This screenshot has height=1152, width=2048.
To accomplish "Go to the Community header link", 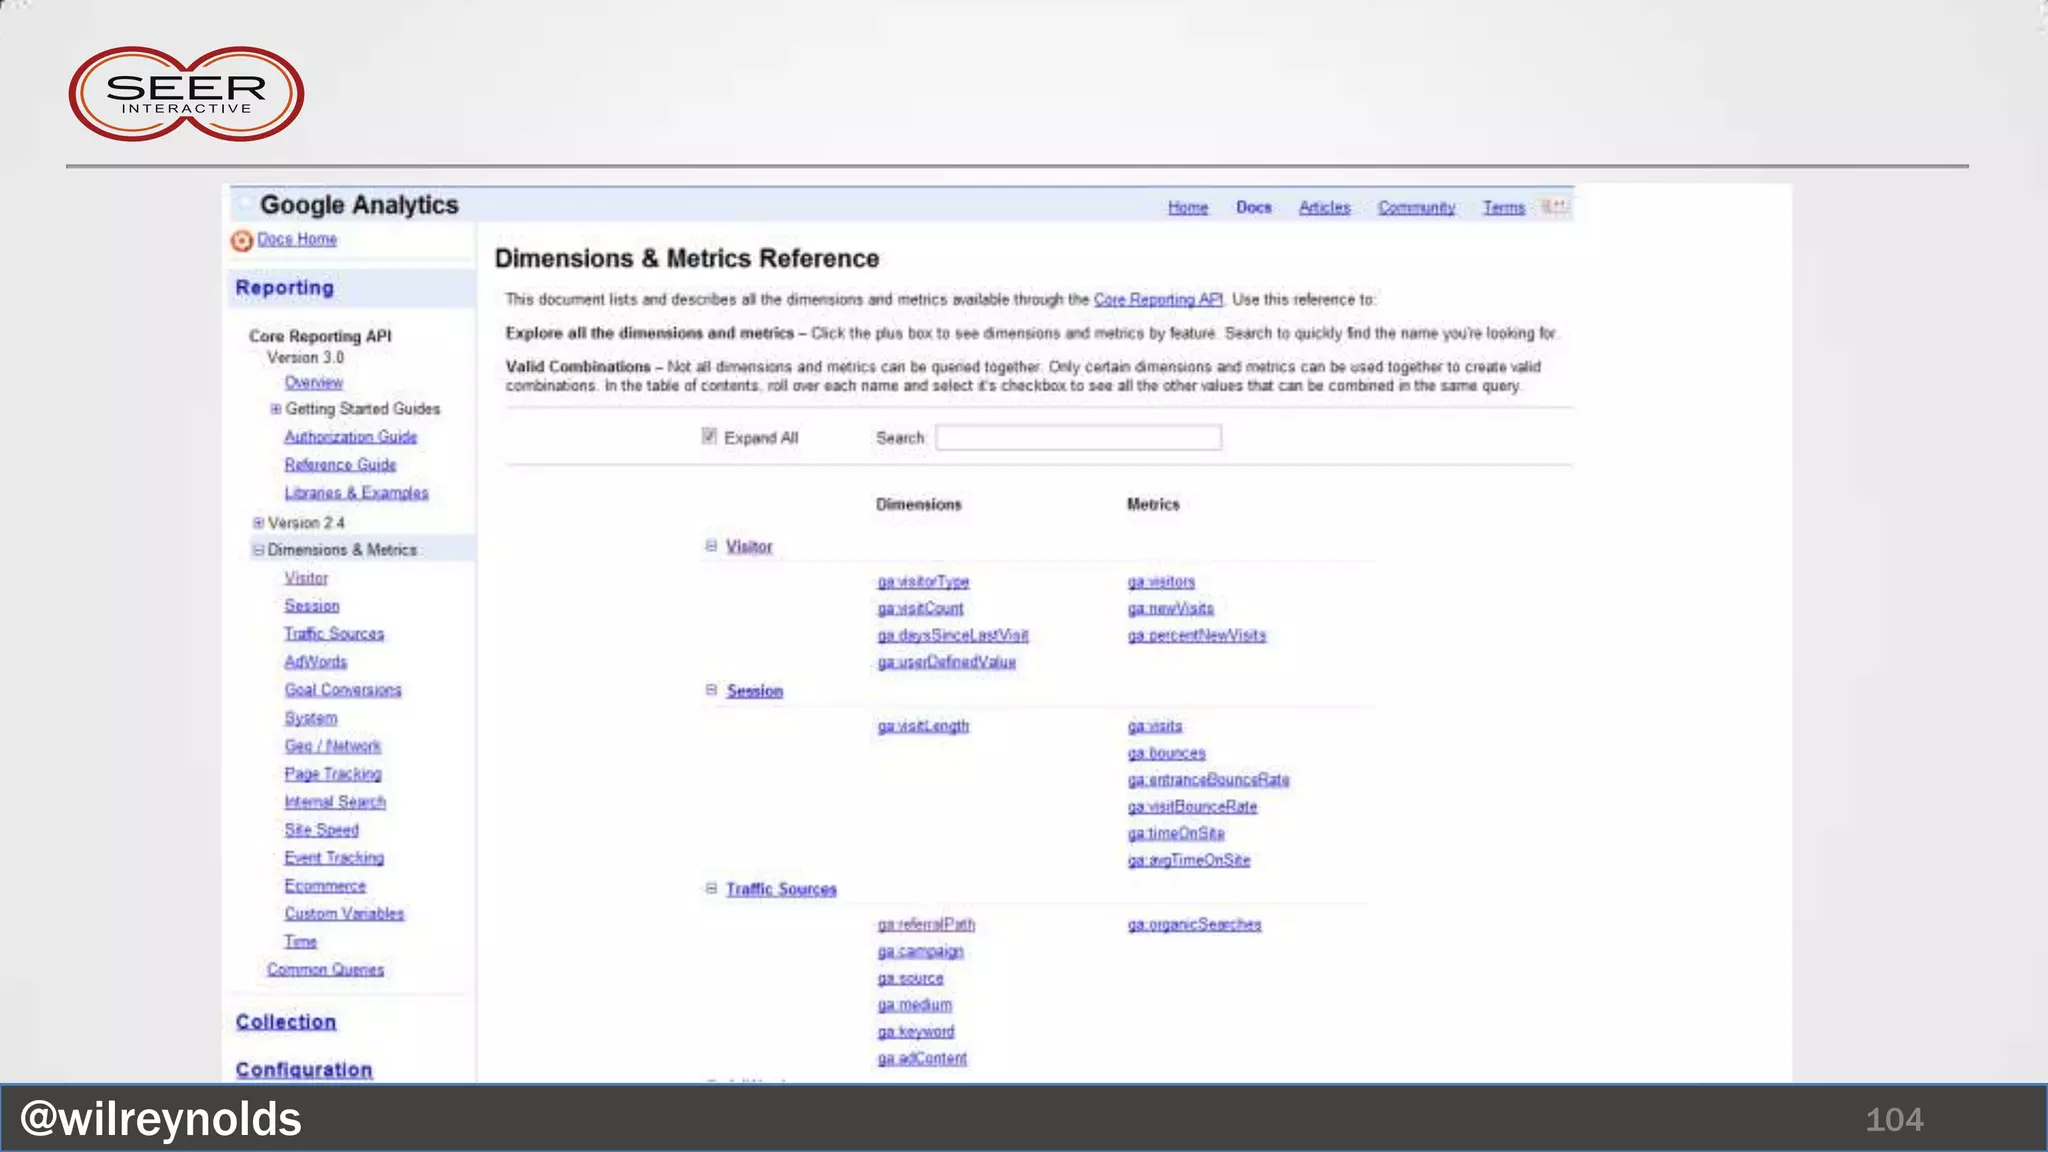I will point(1415,208).
